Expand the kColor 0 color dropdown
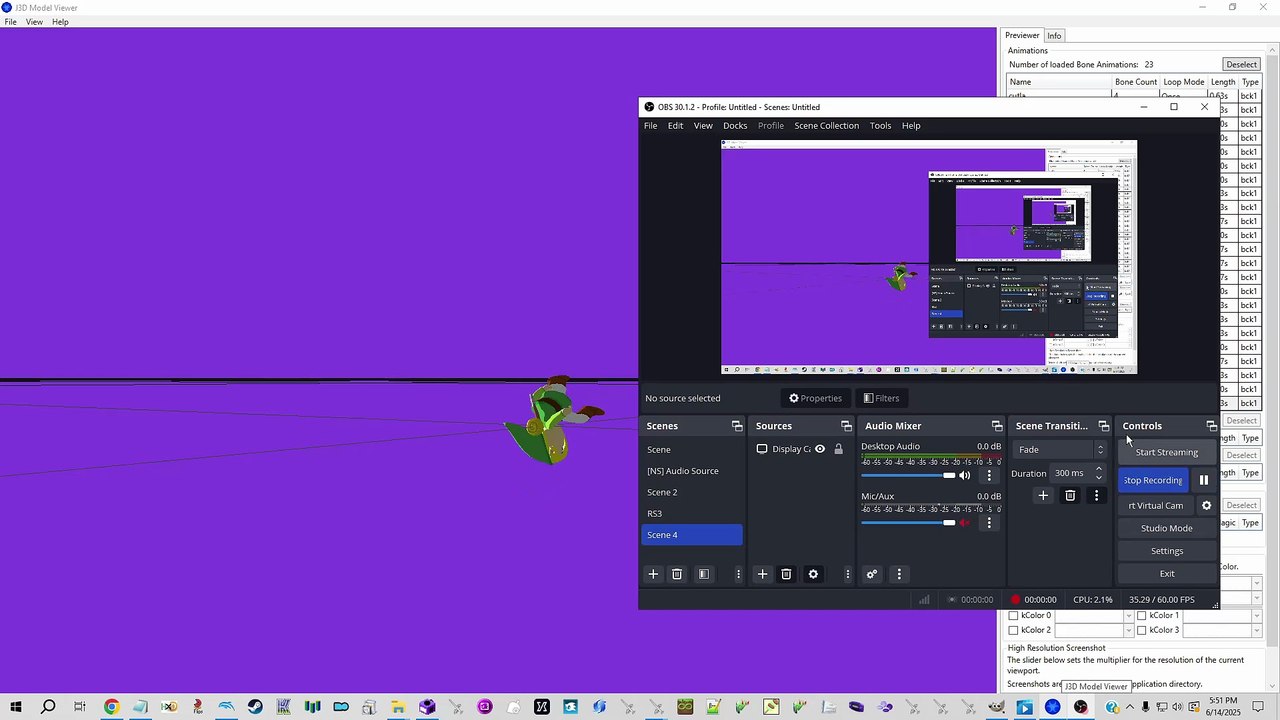The height and width of the screenshot is (720, 1280). click(x=1129, y=616)
